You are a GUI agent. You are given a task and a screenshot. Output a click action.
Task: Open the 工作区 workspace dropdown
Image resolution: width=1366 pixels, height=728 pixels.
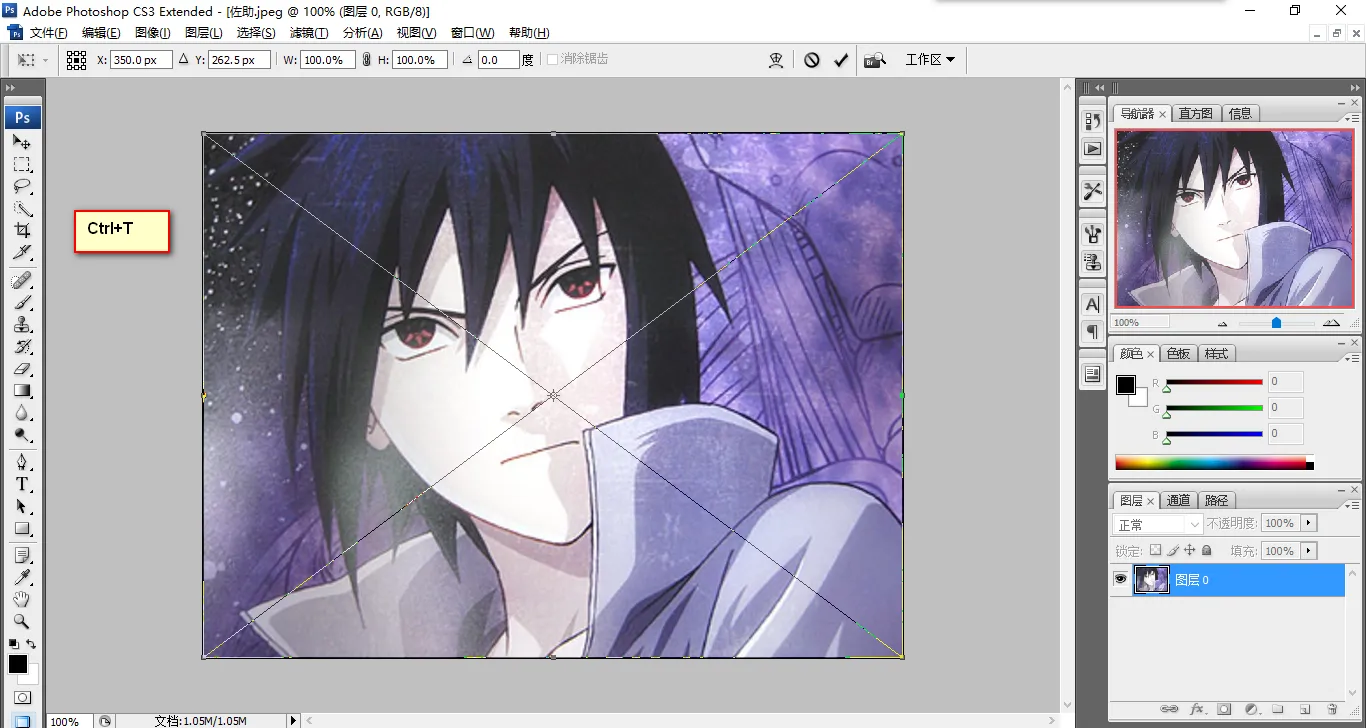click(x=930, y=60)
